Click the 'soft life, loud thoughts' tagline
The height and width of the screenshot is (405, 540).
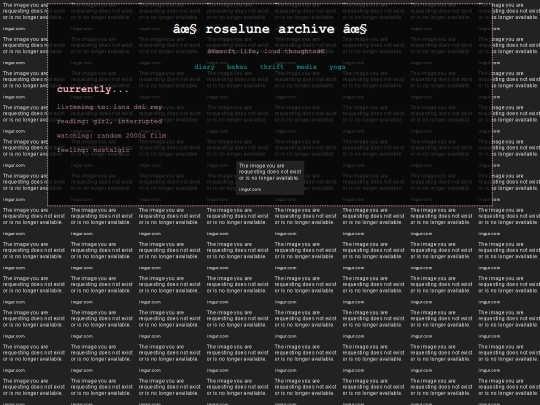click(x=266, y=51)
